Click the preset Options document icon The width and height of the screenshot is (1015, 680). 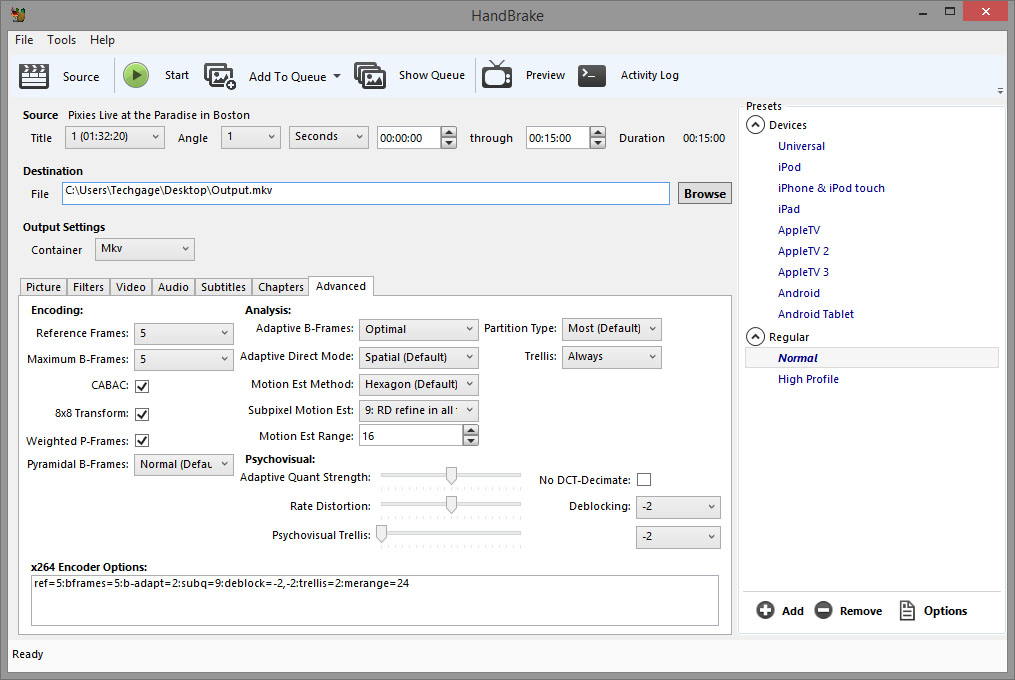coord(907,610)
